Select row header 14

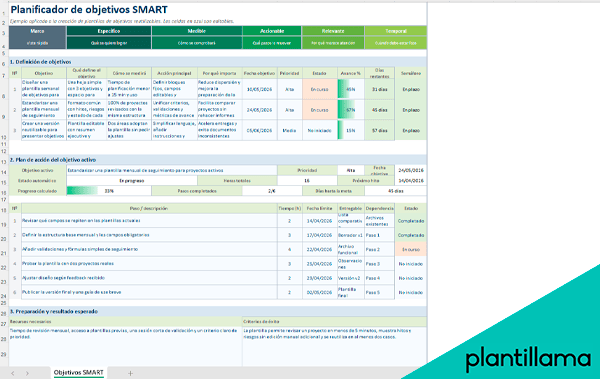(4, 172)
